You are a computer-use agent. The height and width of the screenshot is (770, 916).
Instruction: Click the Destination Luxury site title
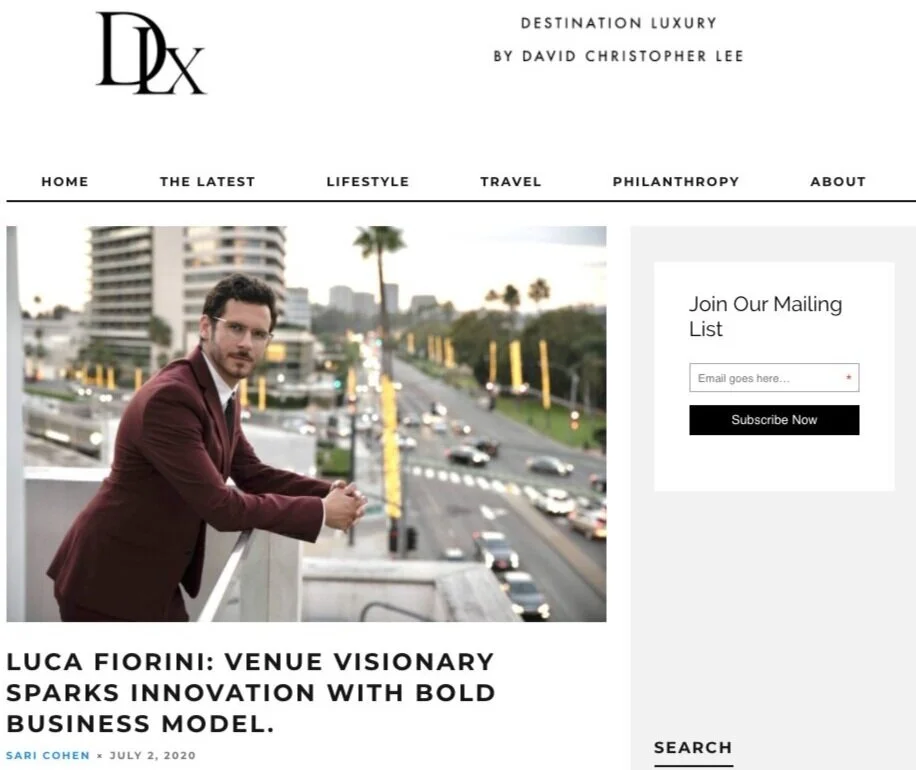tap(619, 23)
